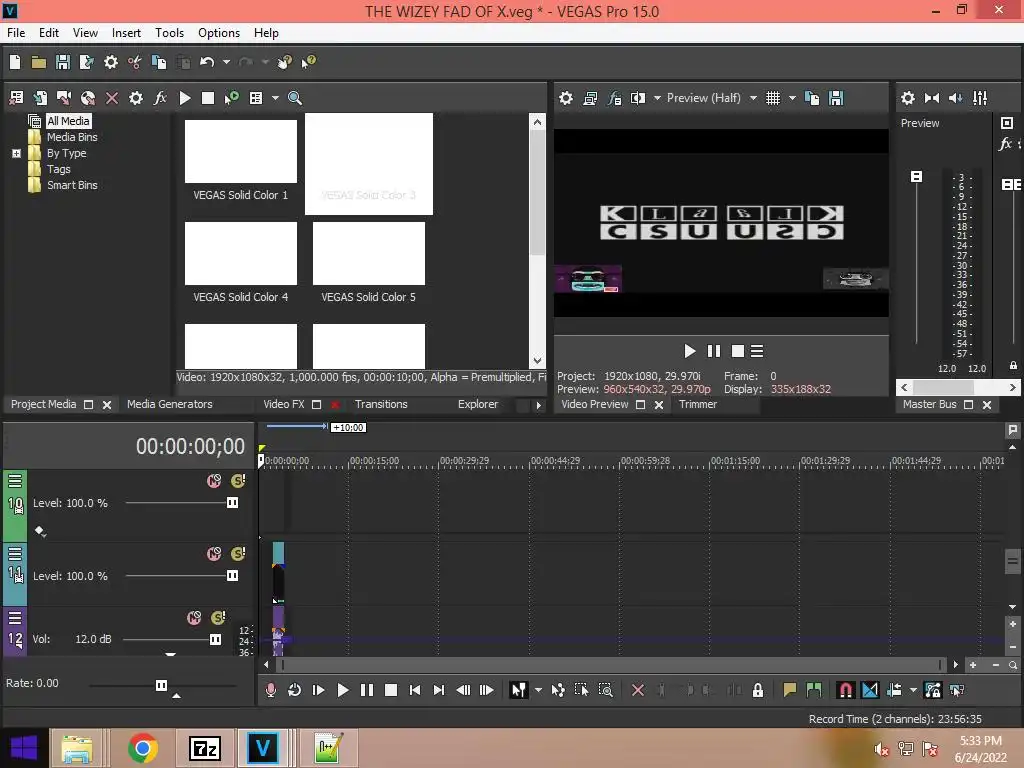Switch to Transitions tab
The width and height of the screenshot is (1024, 768).
tap(381, 404)
